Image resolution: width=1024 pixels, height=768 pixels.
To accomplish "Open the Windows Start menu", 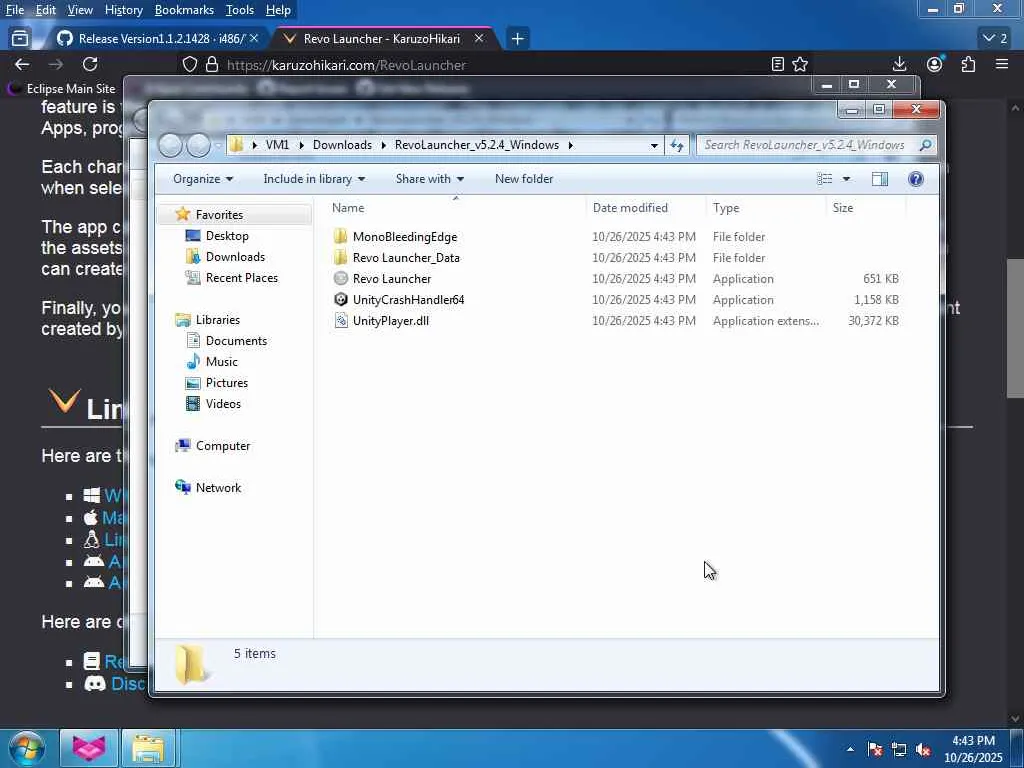I will pyautogui.click(x=26, y=748).
